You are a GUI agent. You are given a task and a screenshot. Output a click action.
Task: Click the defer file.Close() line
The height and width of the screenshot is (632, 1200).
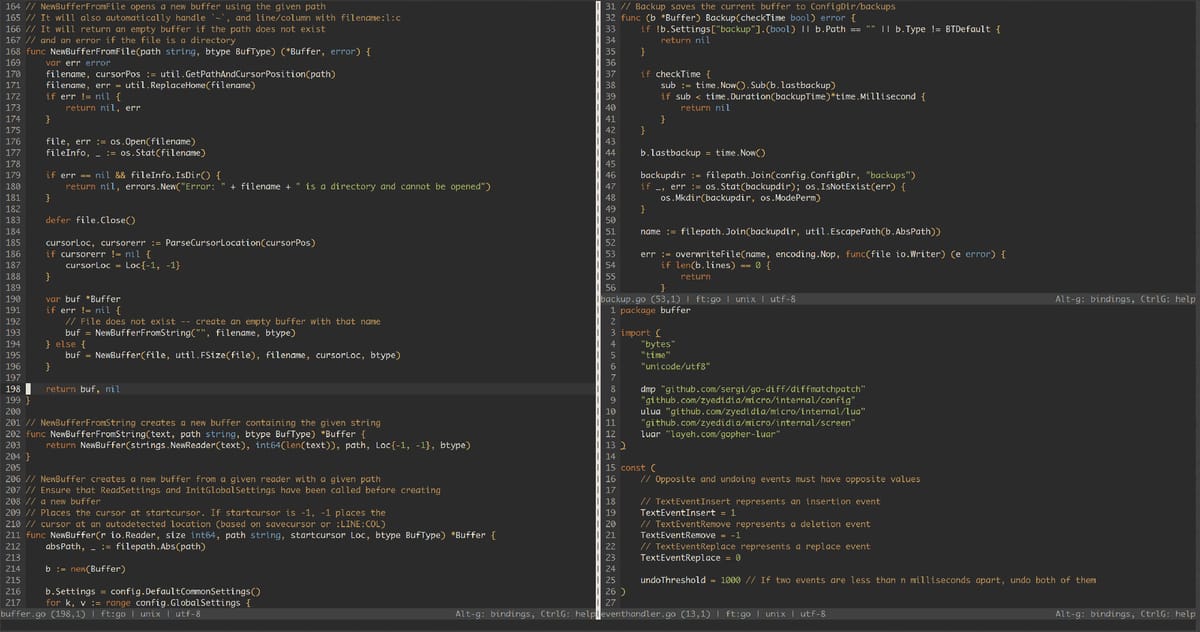coord(90,219)
